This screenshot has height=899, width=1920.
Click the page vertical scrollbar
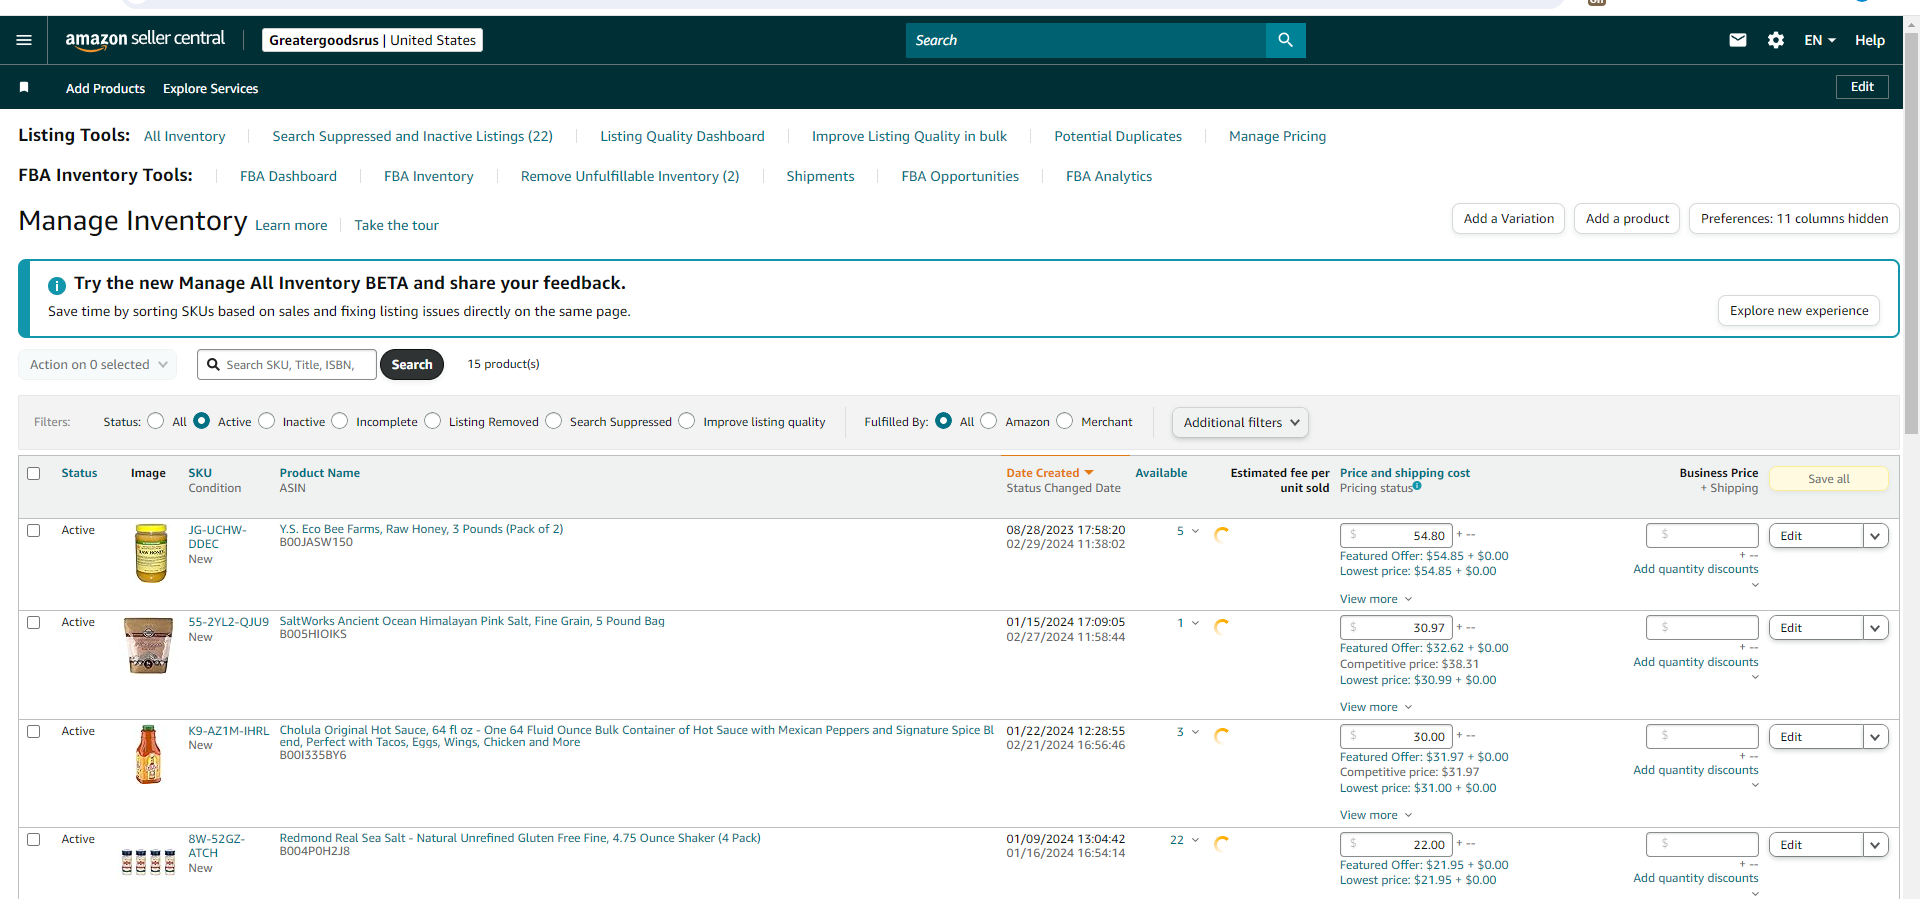pyautogui.click(x=1911, y=235)
